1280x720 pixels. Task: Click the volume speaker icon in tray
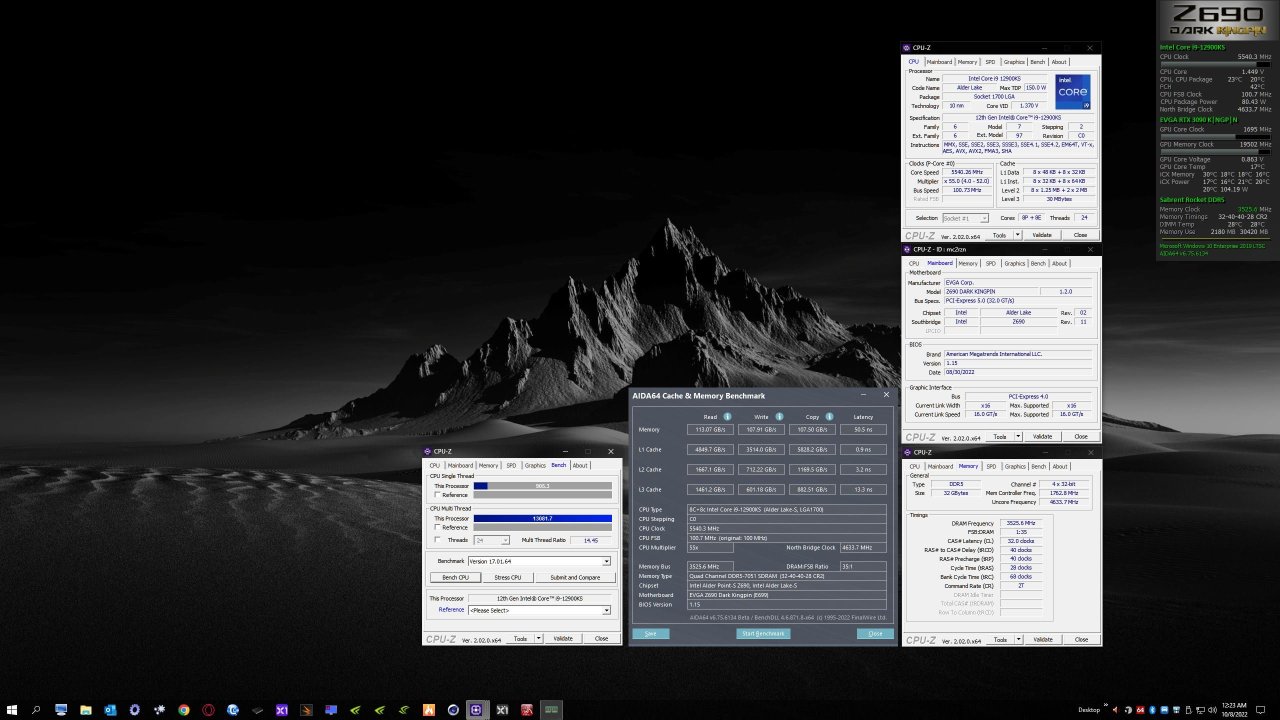coord(1214,710)
